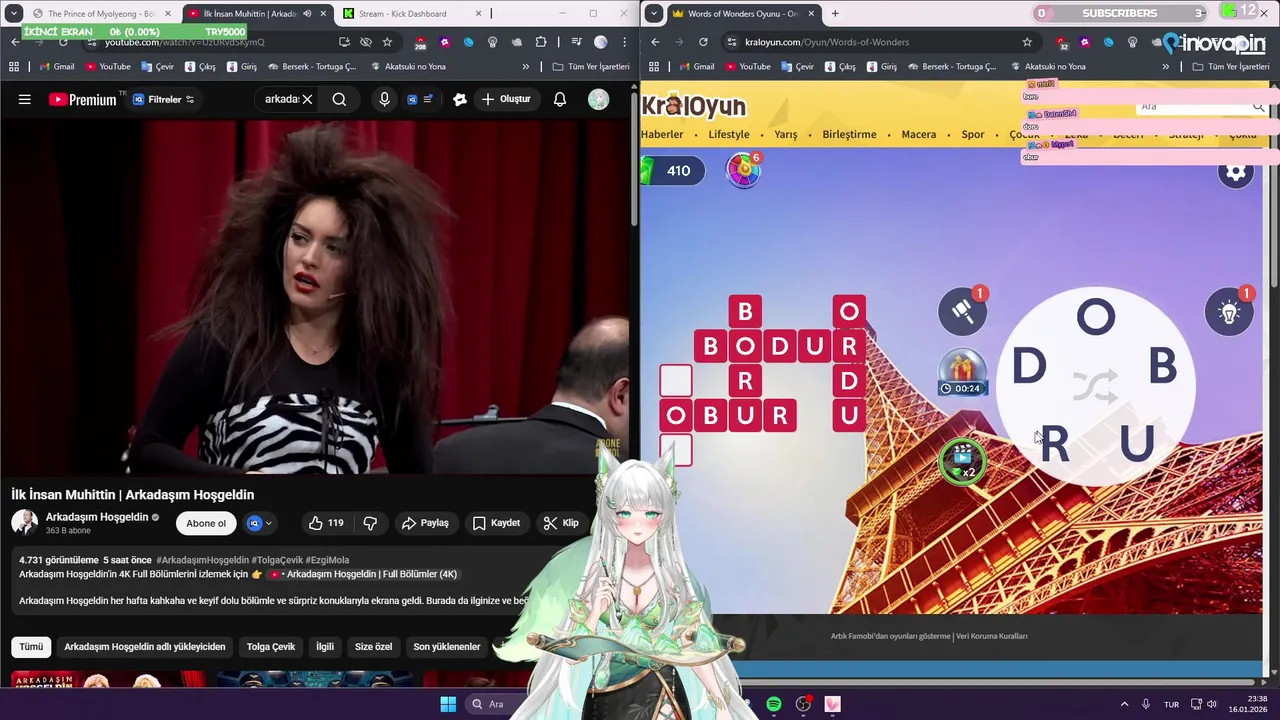1280x720 pixels.
Task: Open the Veri Koruma Kuralları link
Action: click(991, 636)
